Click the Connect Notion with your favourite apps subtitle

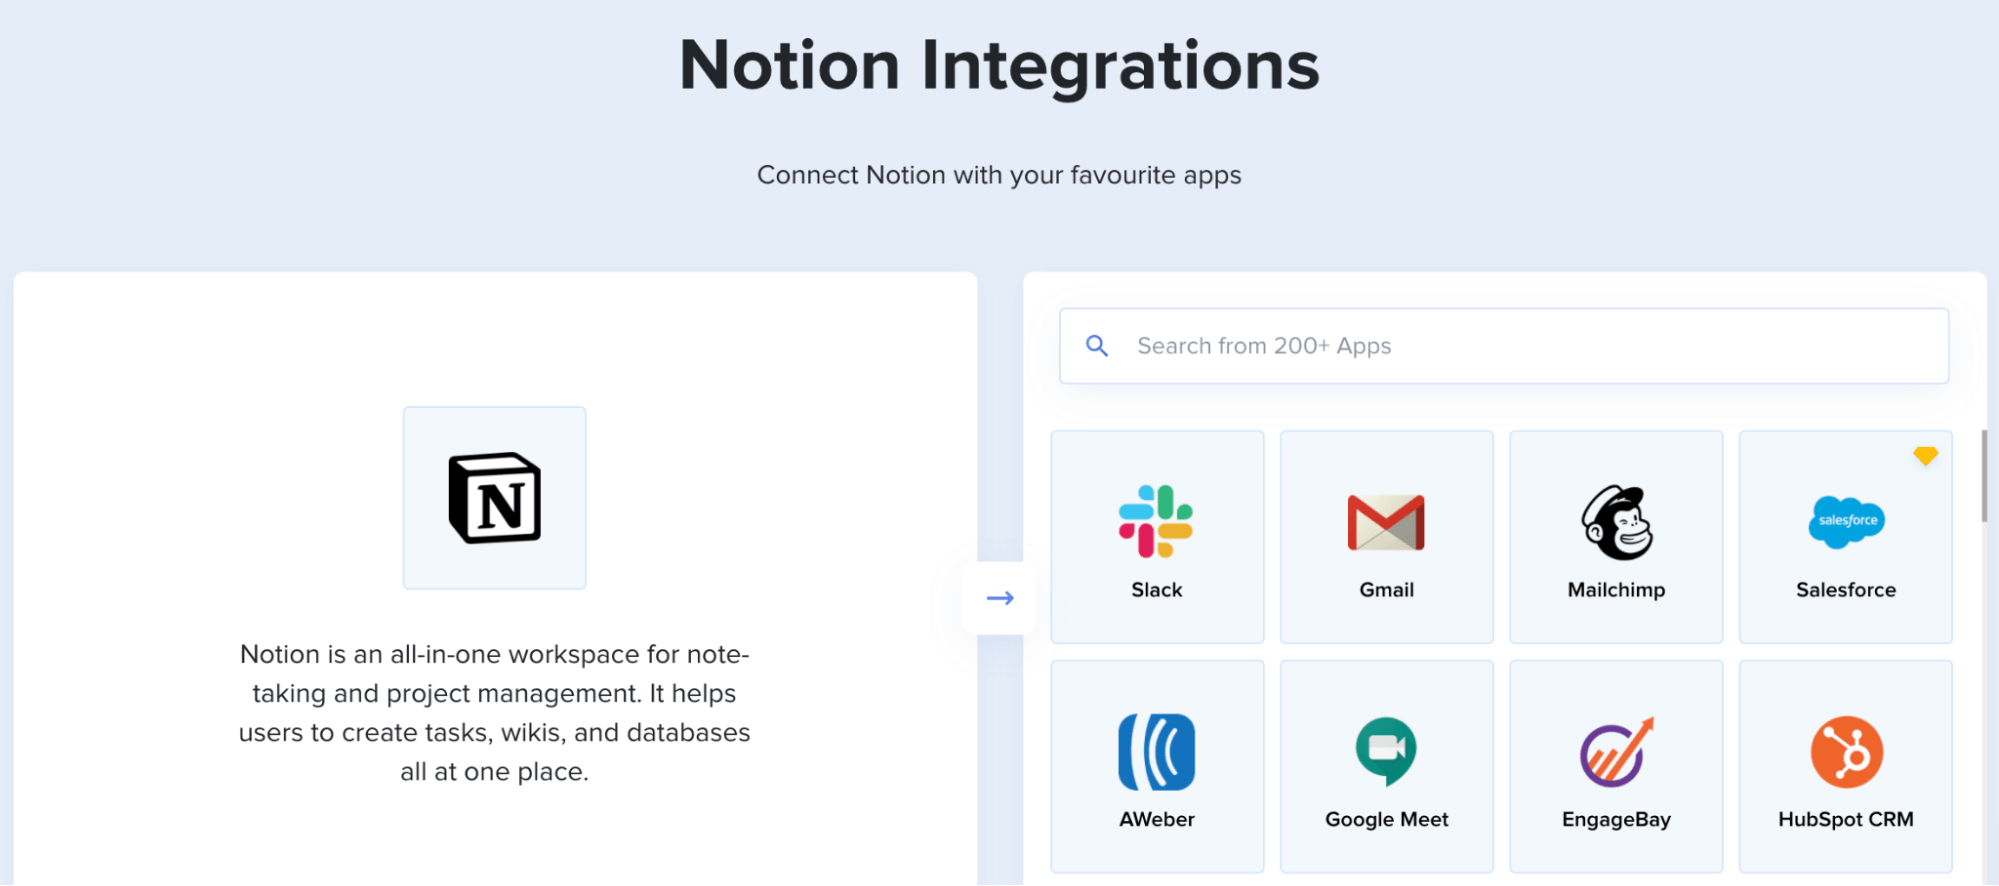[x=999, y=175]
